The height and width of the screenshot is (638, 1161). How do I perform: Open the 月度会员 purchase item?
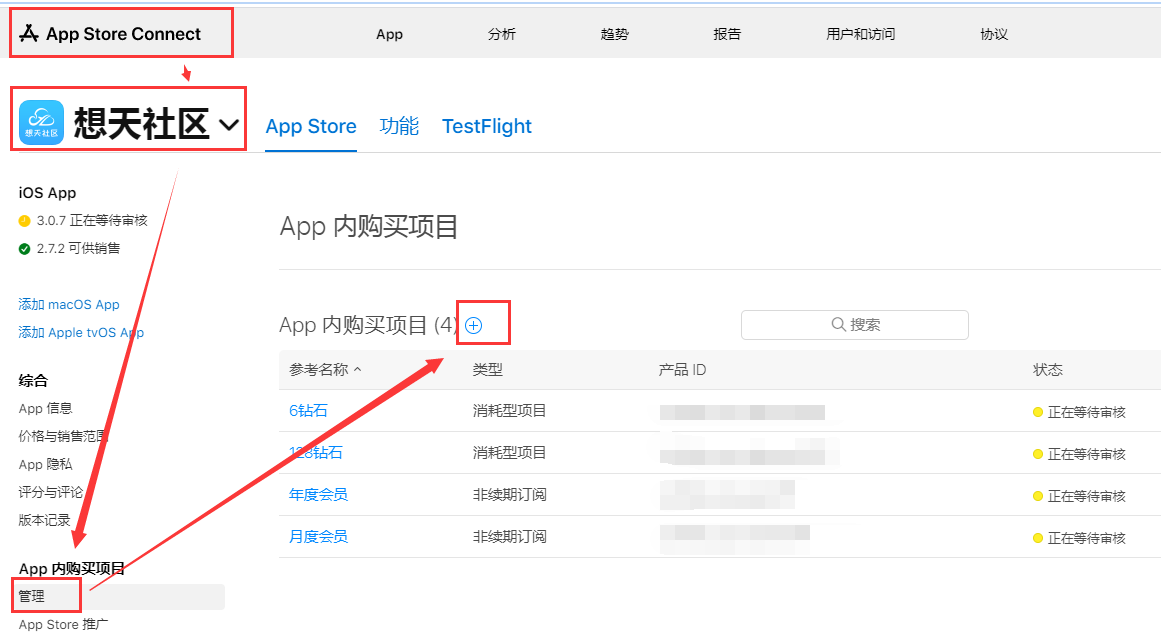(x=318, y=537)
